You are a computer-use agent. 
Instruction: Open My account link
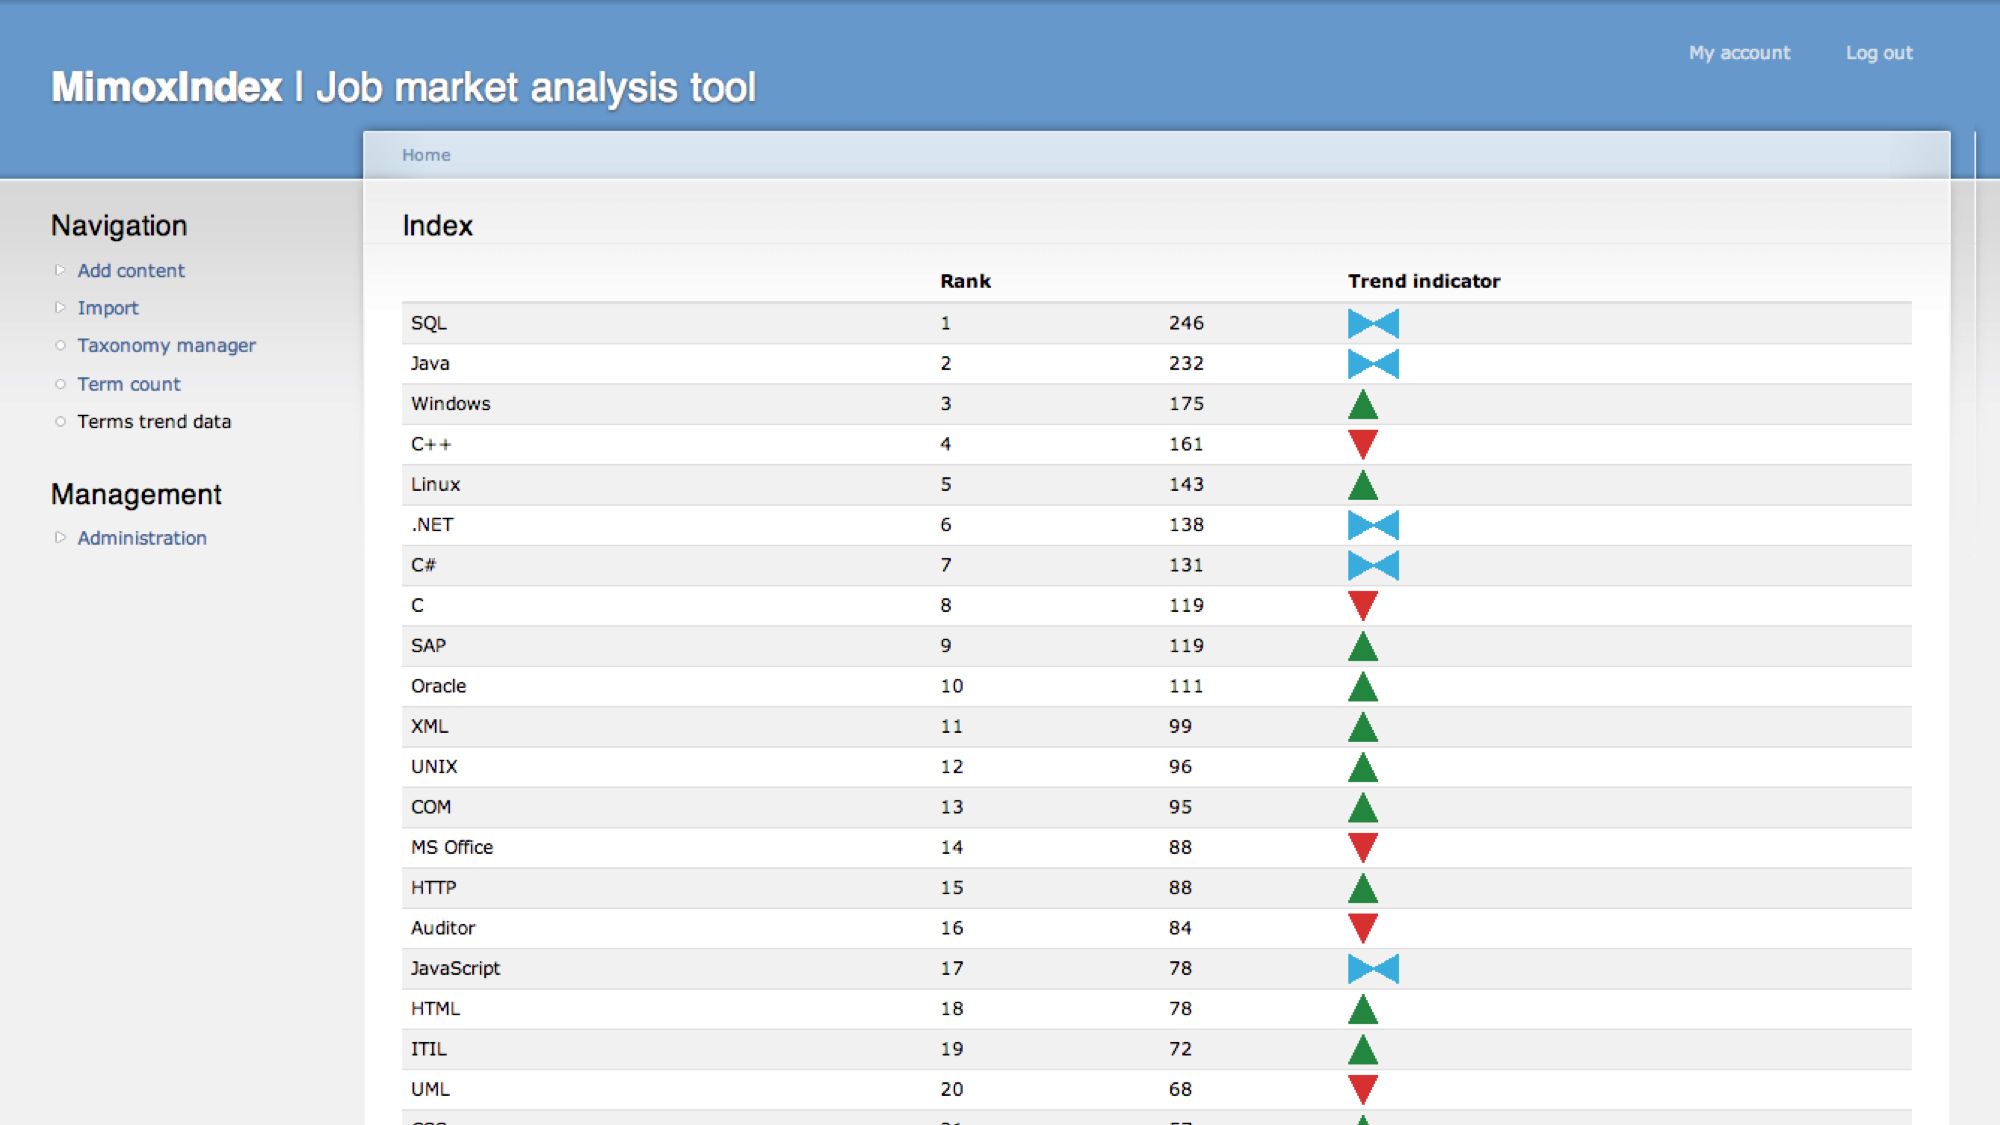pos(1739,53)
